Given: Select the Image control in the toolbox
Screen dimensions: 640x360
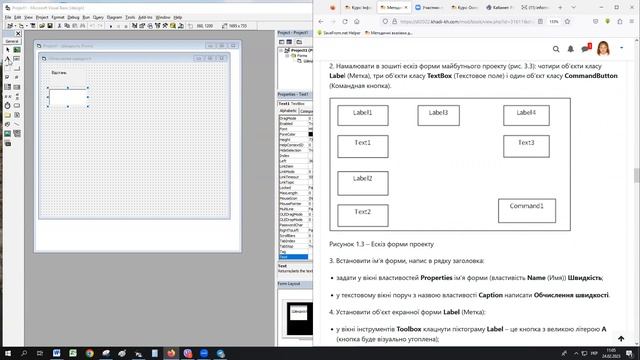Looking at the screenshot, I should [x=7, y=133].
